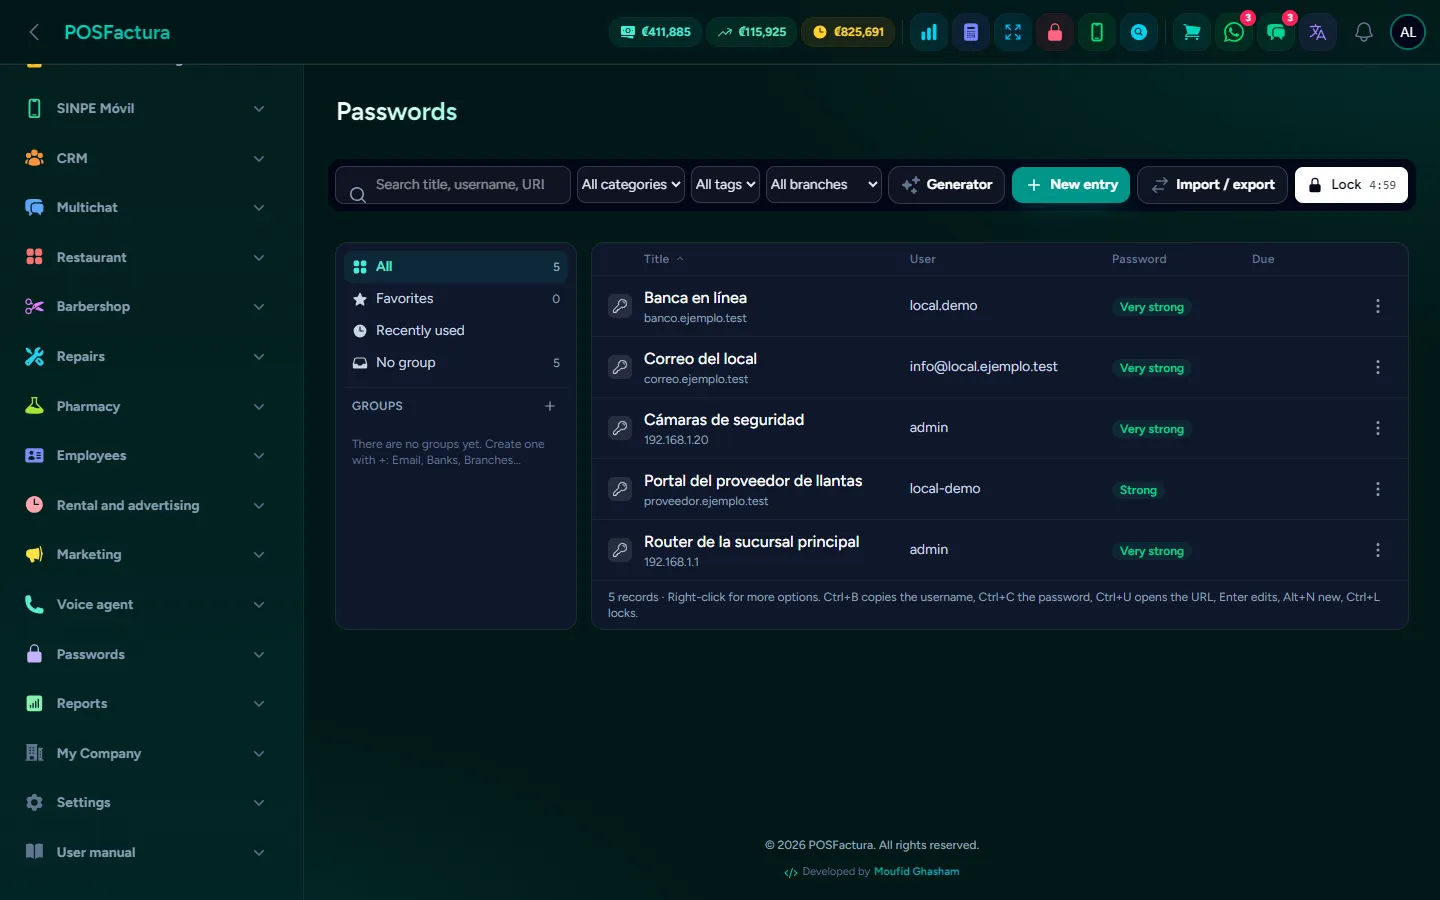Select the All filter in password list
Screen dimensions: 1440x900
click(x=456, y=267)
